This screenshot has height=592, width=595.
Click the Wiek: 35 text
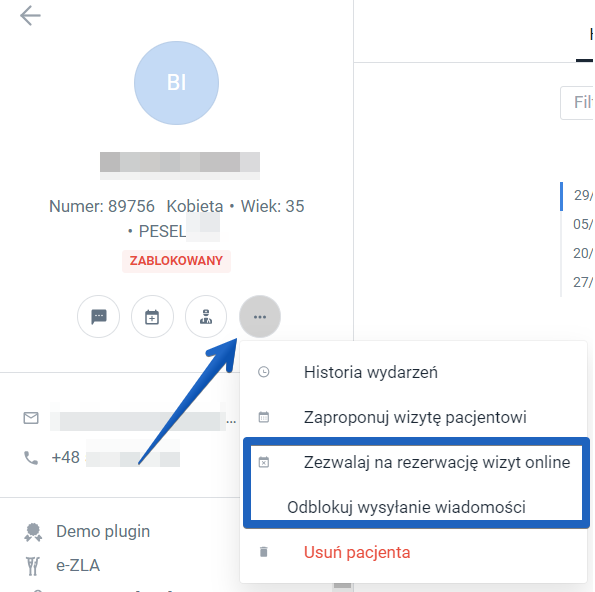tap(272, 206)
